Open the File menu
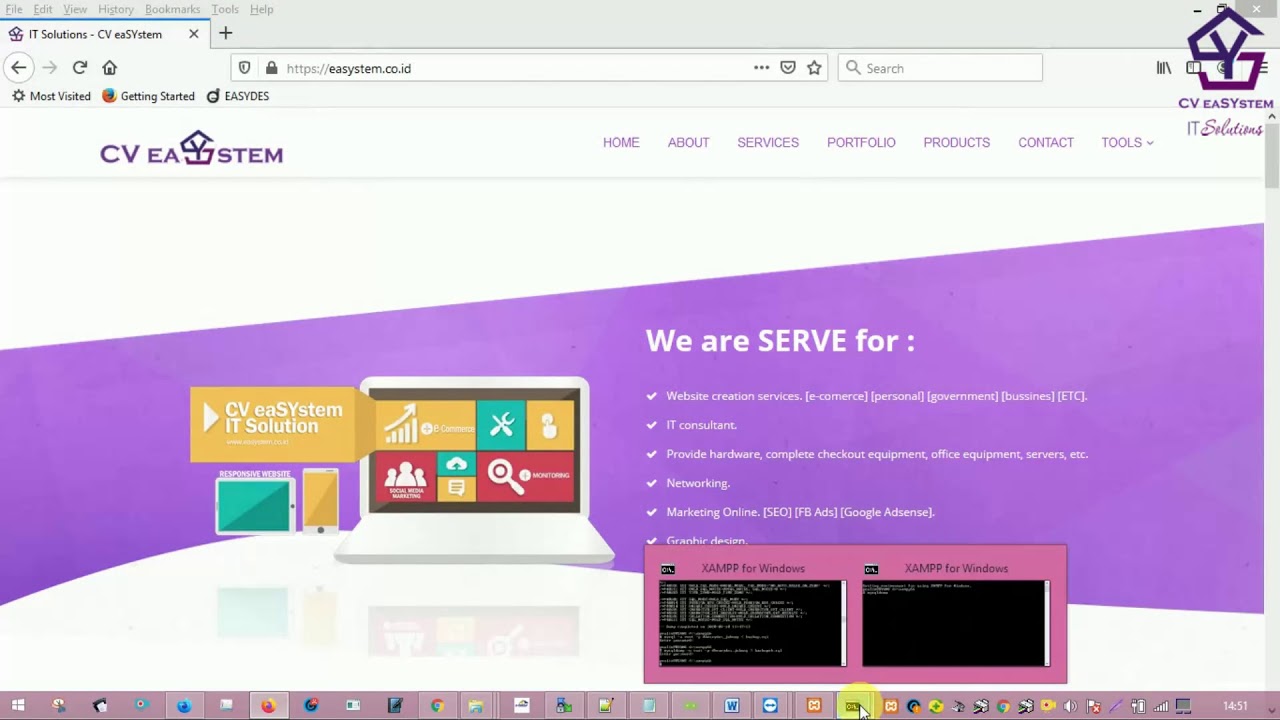 point(14,9)
